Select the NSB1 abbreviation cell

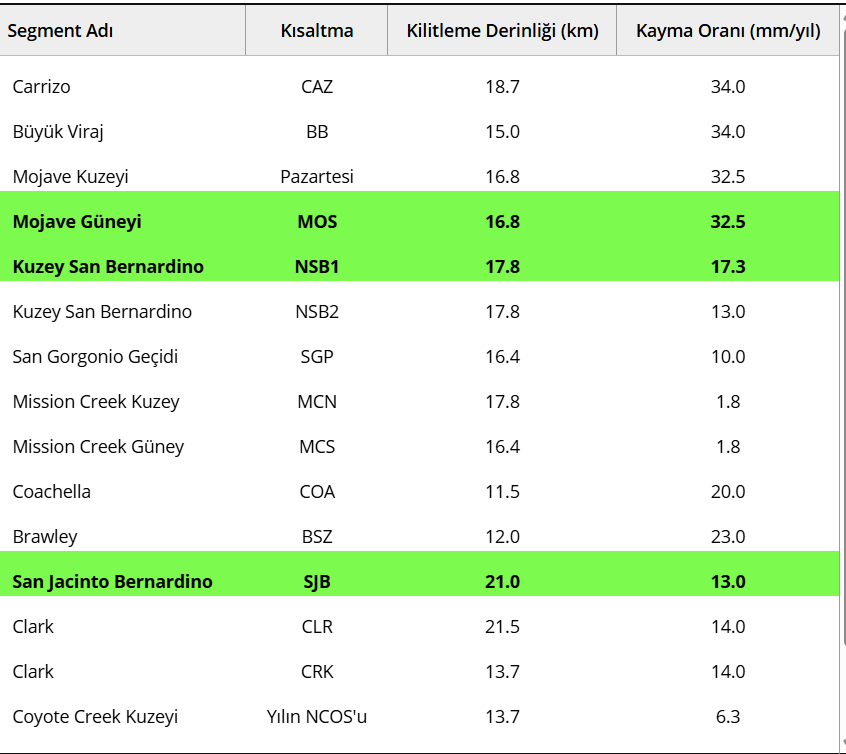pos(317,267)
